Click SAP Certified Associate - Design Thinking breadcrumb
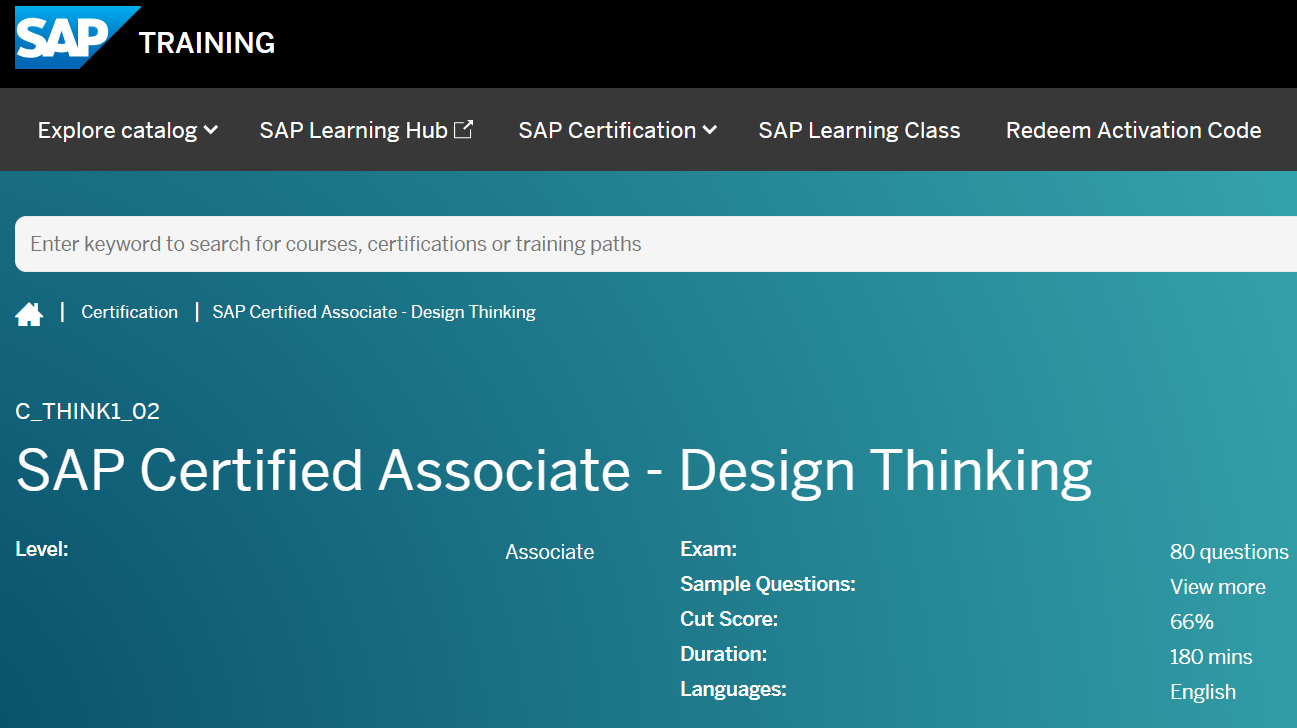The width and height of the screenshot is (1297, 728). click(374, 312)
